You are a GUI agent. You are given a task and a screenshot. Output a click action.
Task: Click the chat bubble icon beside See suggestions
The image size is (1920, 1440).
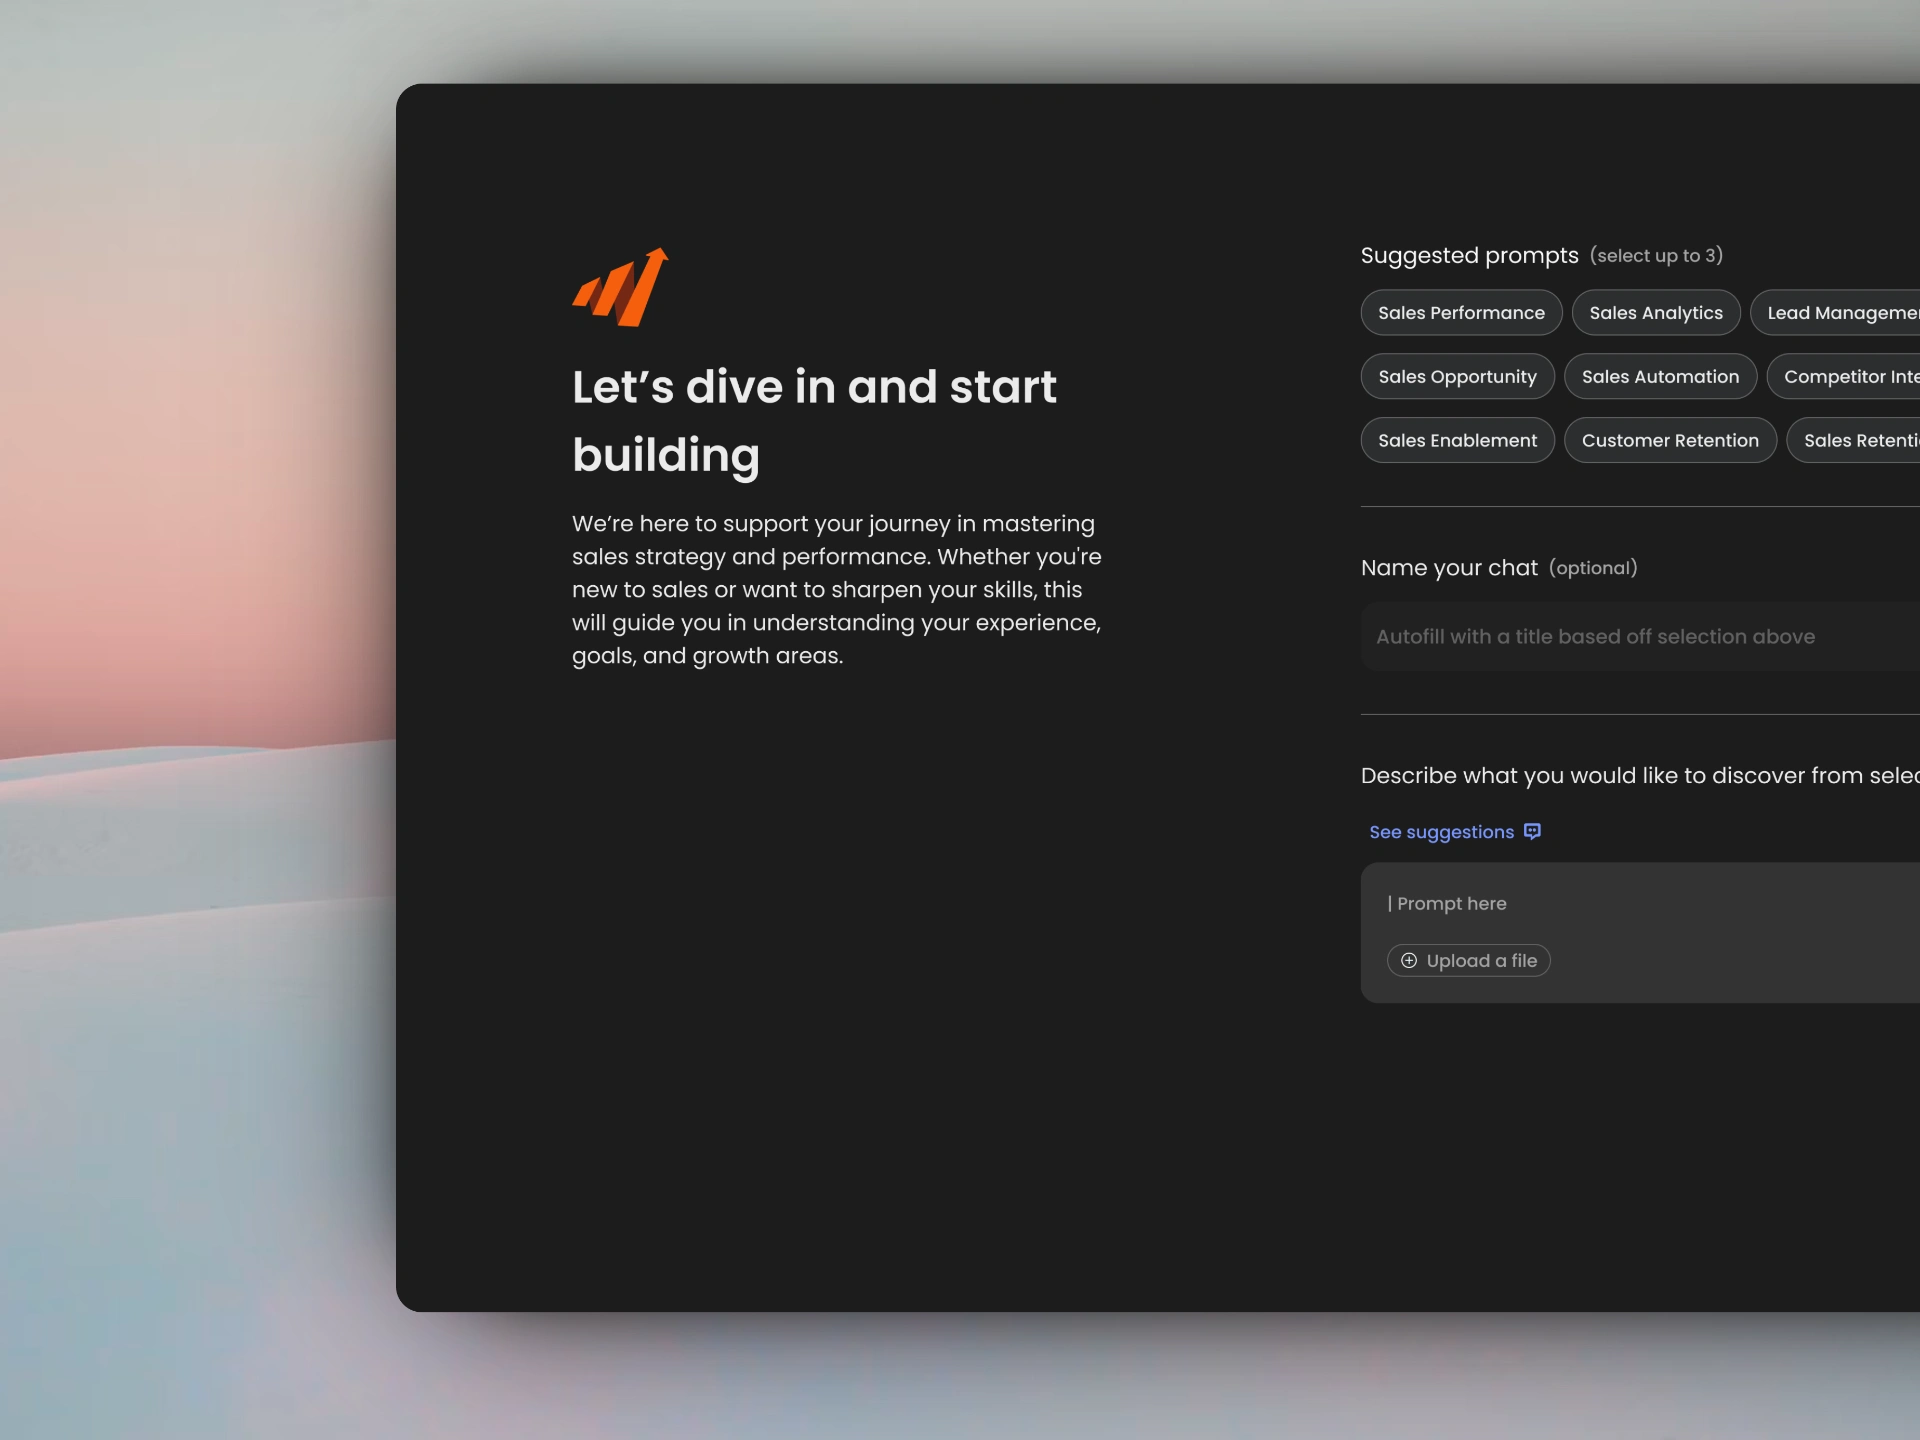pos(1532,832)
